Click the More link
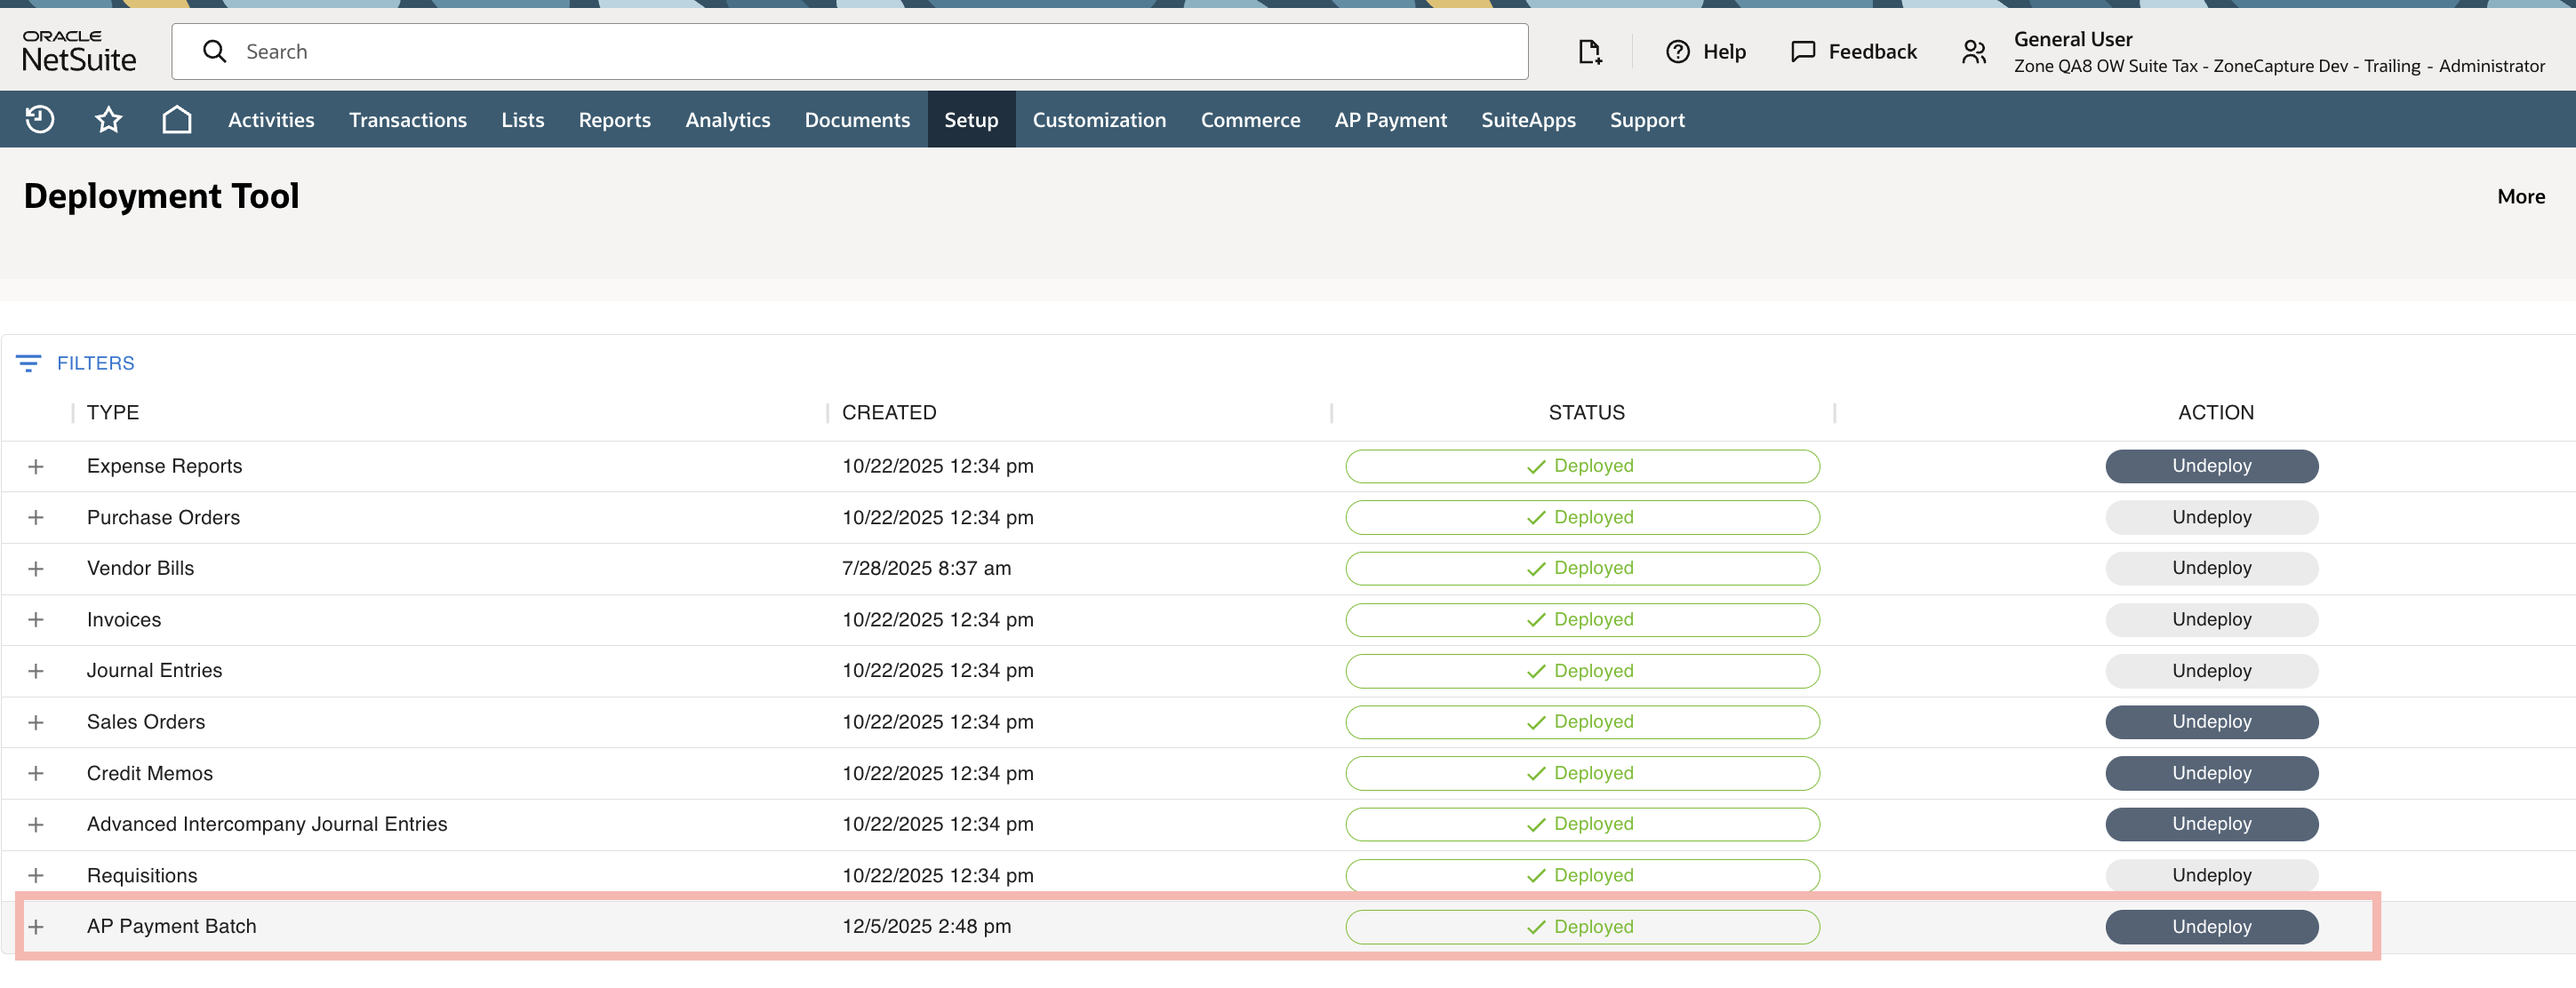 [x=2520, y=197]
